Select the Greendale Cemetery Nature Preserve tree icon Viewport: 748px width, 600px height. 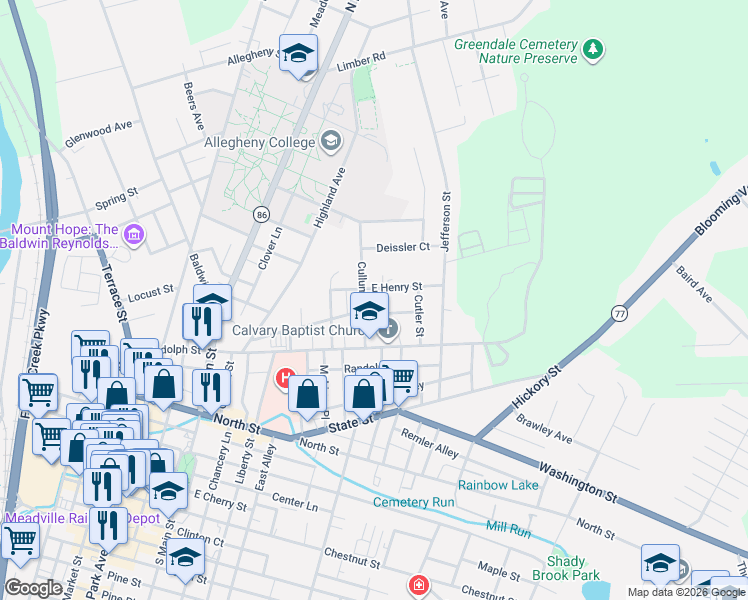[x=593, y=50]
